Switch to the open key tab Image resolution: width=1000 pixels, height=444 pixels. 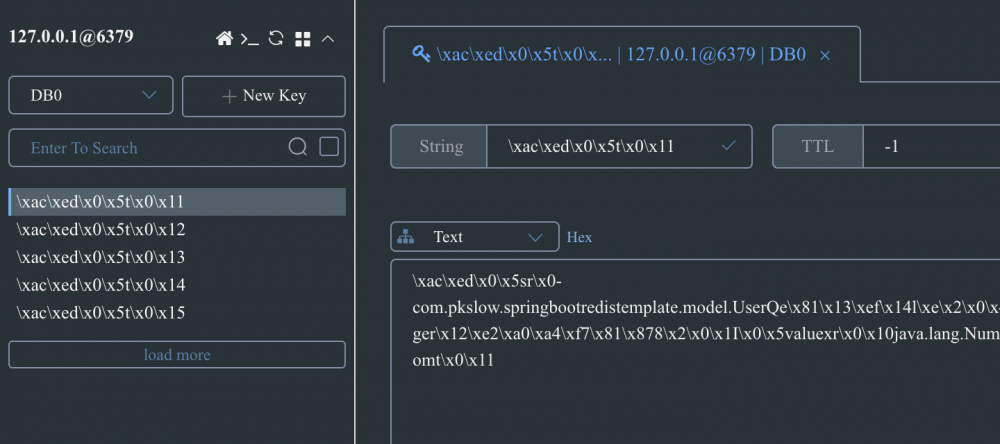610,55
